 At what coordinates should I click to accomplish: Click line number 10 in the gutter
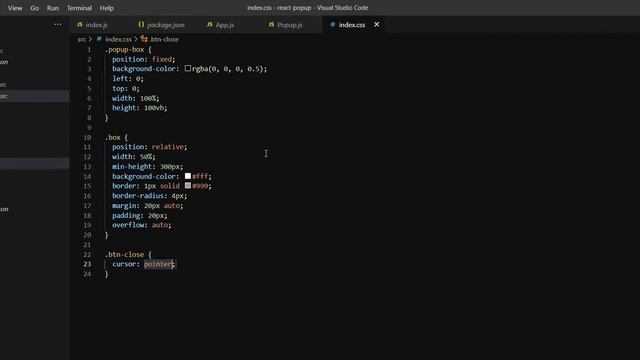point(87,138)
